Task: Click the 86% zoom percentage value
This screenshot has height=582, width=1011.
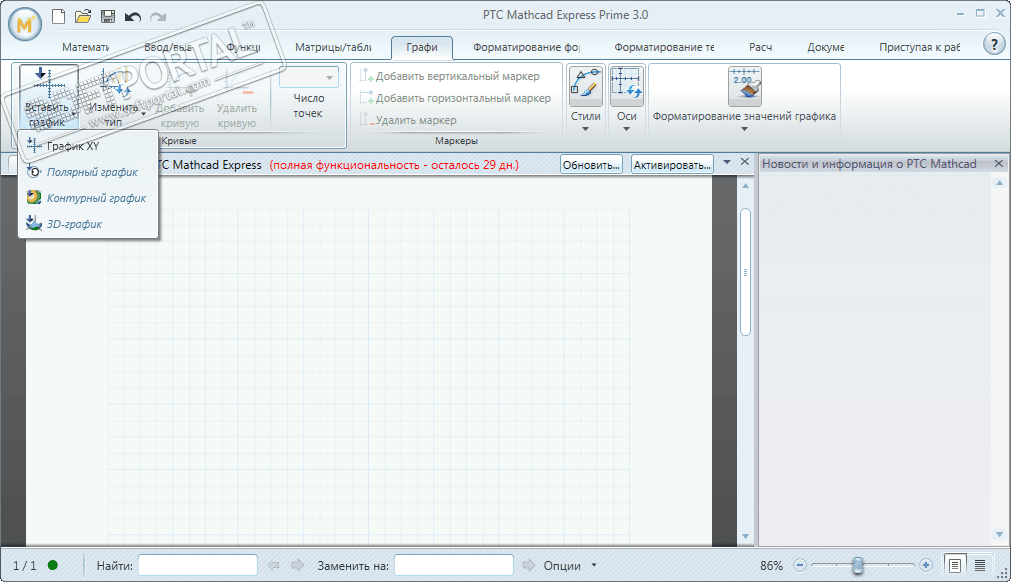Action: pos(771,565)
